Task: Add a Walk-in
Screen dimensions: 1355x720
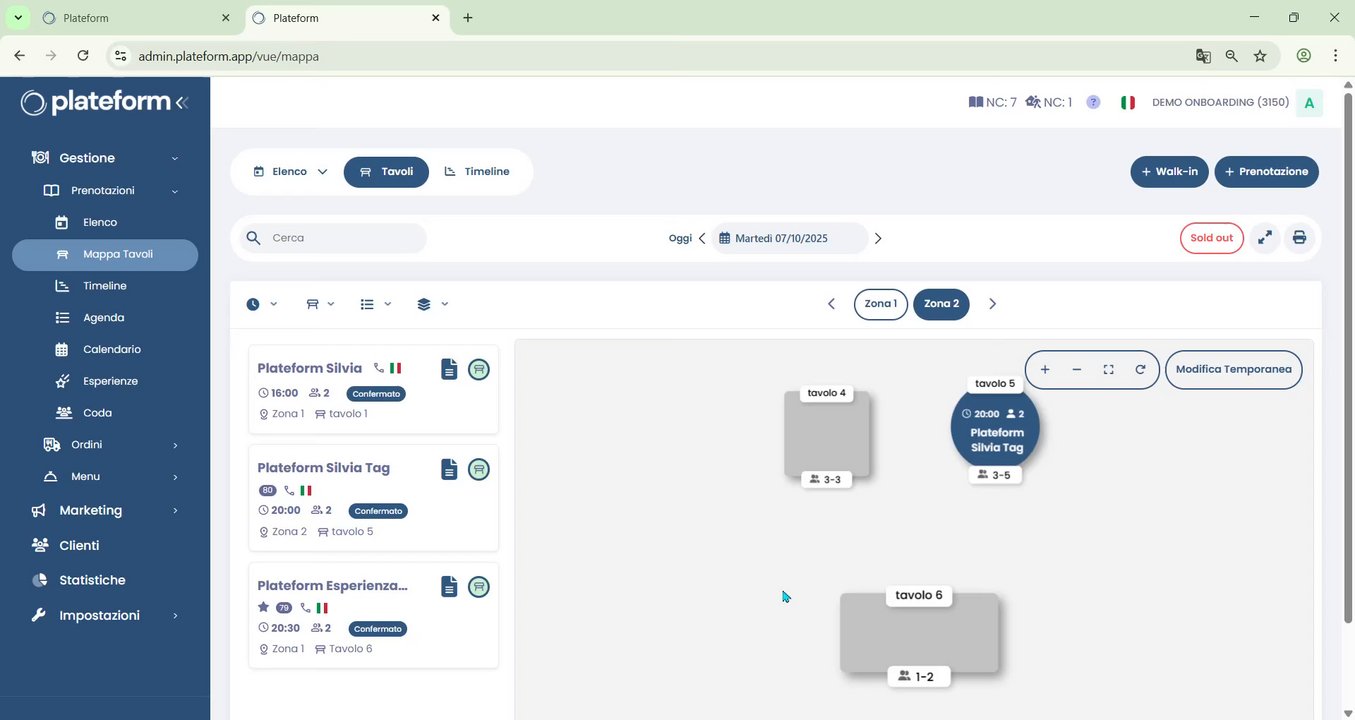Action: point(1170,172)
